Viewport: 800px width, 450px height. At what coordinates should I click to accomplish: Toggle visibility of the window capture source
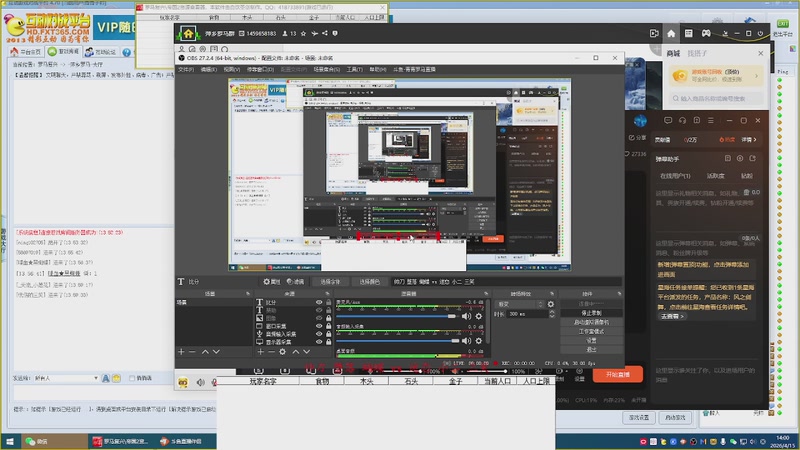319,326
